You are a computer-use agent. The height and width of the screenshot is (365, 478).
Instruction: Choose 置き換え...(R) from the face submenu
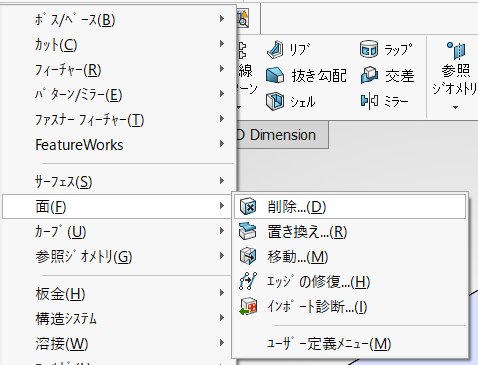tap(350, 231)
